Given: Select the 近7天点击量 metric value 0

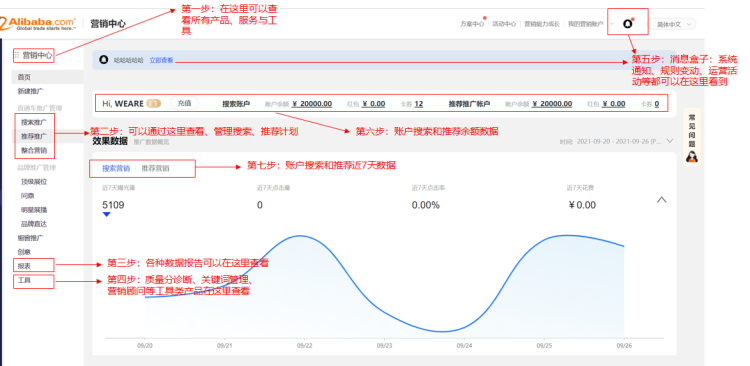Looking at the screenshot, I should (x=260, y=205).
